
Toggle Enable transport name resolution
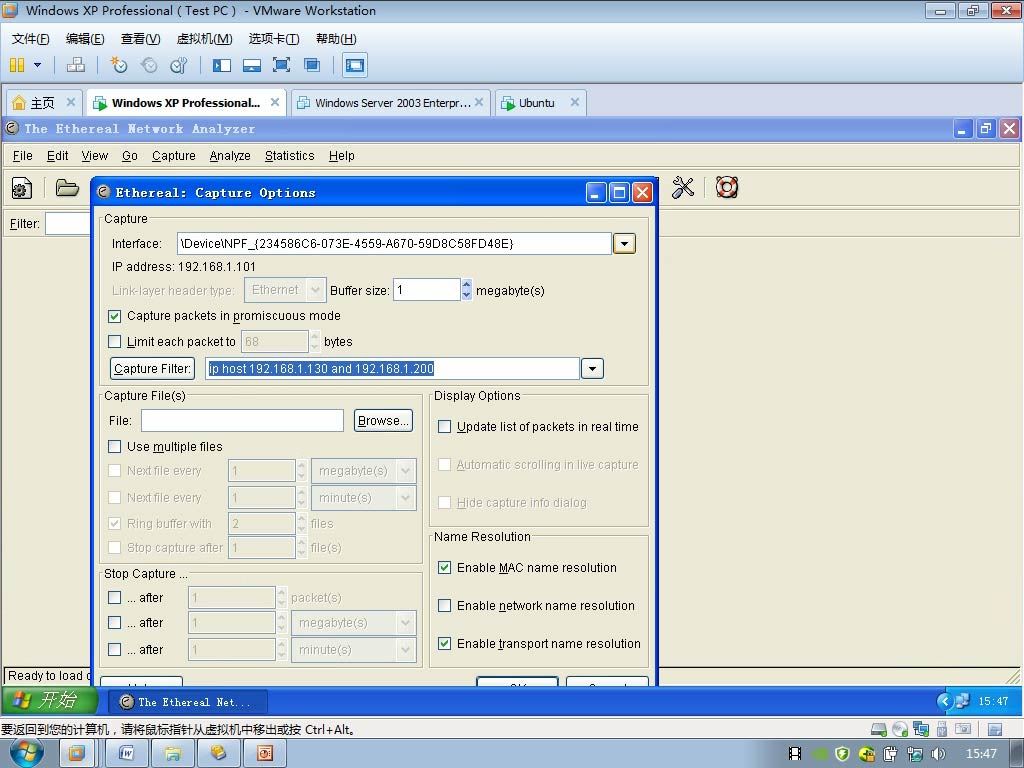coord(445,643)
